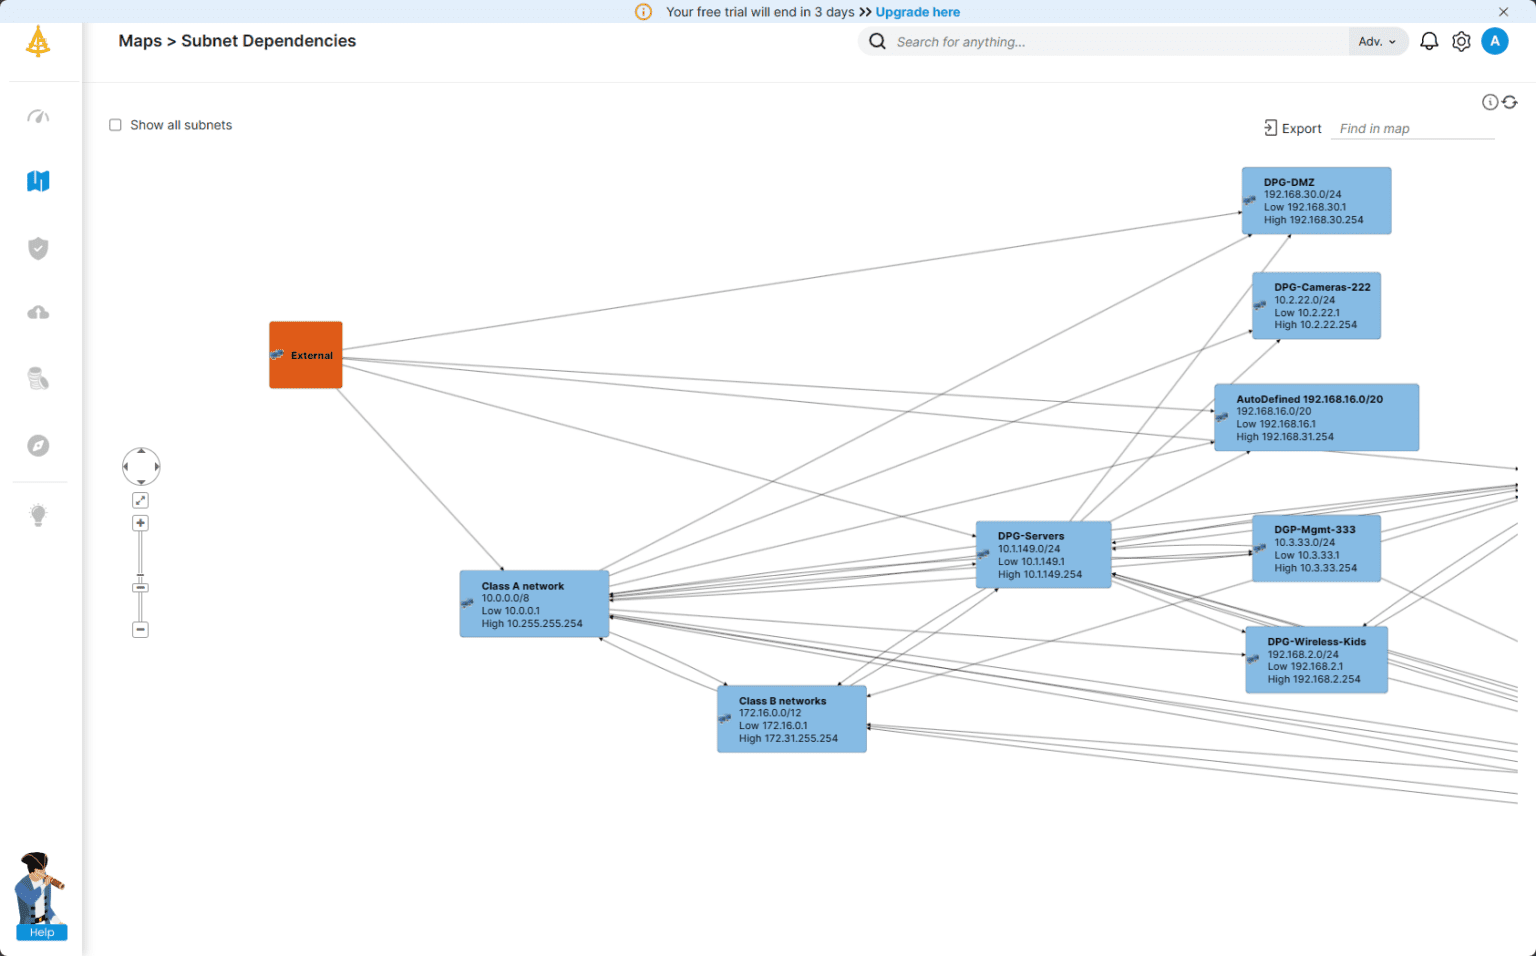Screen dimensions: 1536x956
Task: Export the subnet dependencies map
Action: [1292, 128]
